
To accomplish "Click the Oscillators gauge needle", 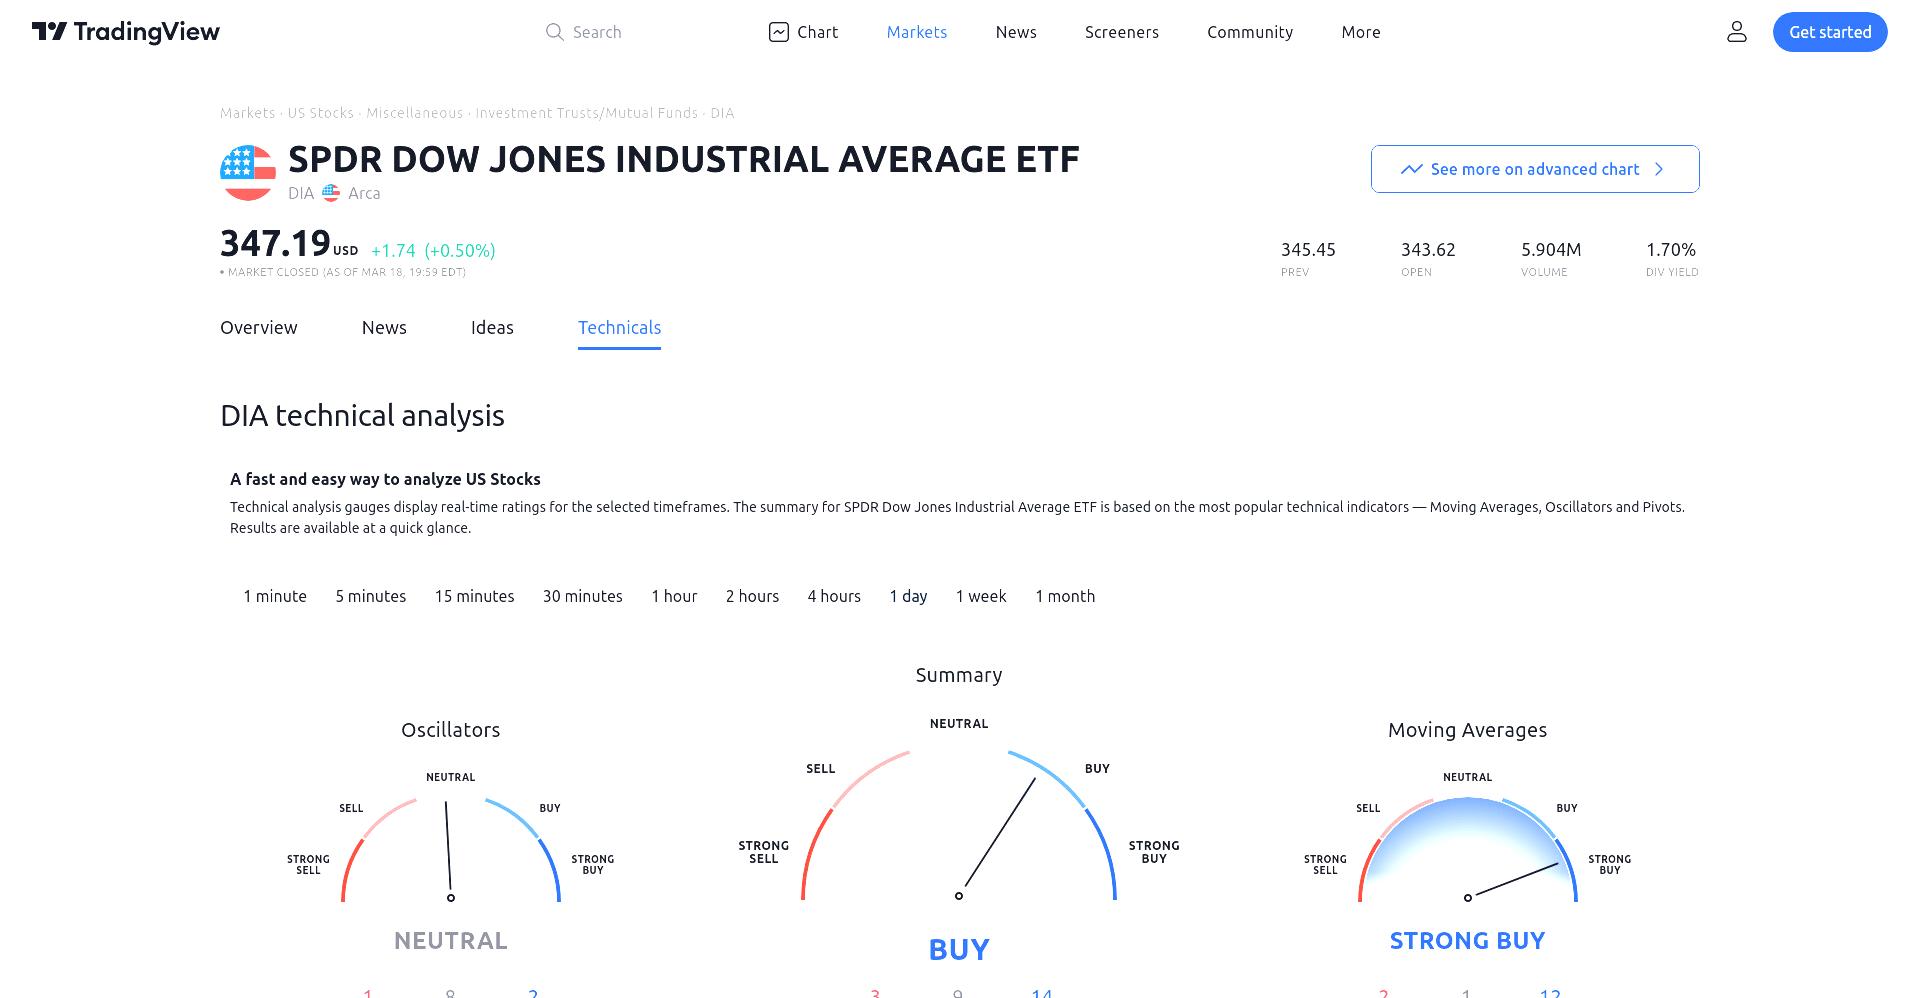I will (448, 850).
